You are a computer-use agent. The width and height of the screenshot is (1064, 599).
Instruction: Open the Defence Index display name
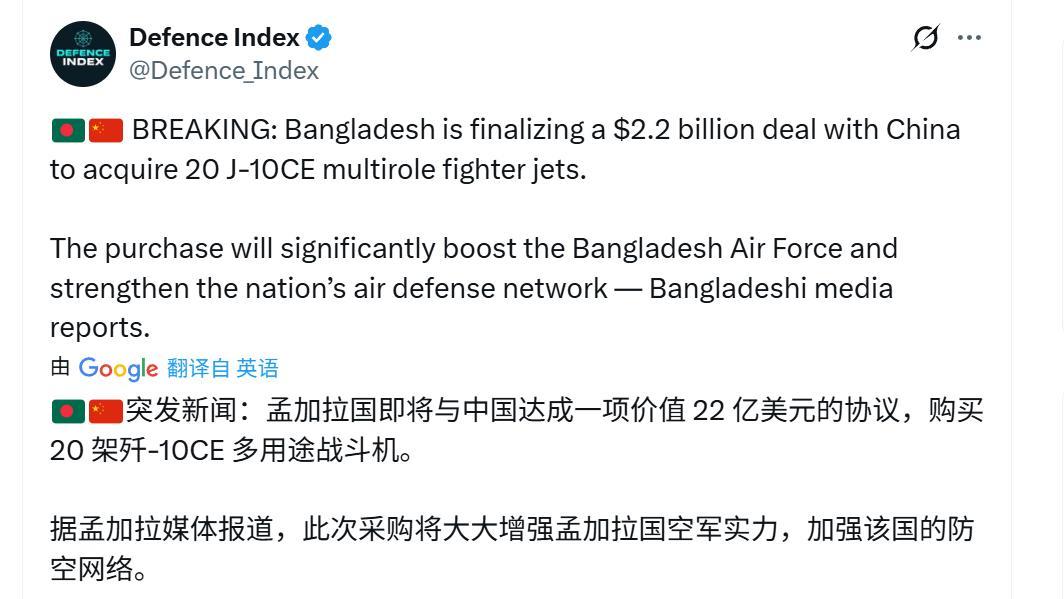pyautogui.click(x=214, y=38)
